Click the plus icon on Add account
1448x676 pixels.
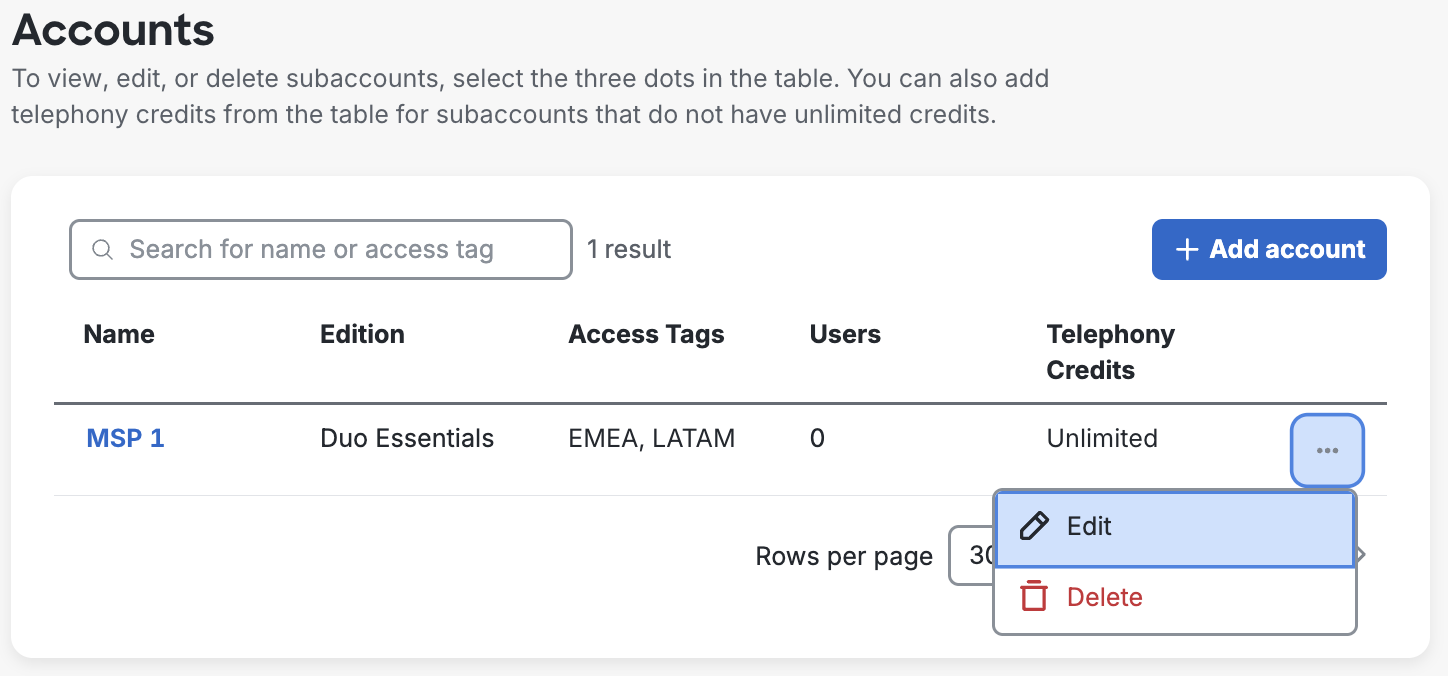tap(1186, 249)
